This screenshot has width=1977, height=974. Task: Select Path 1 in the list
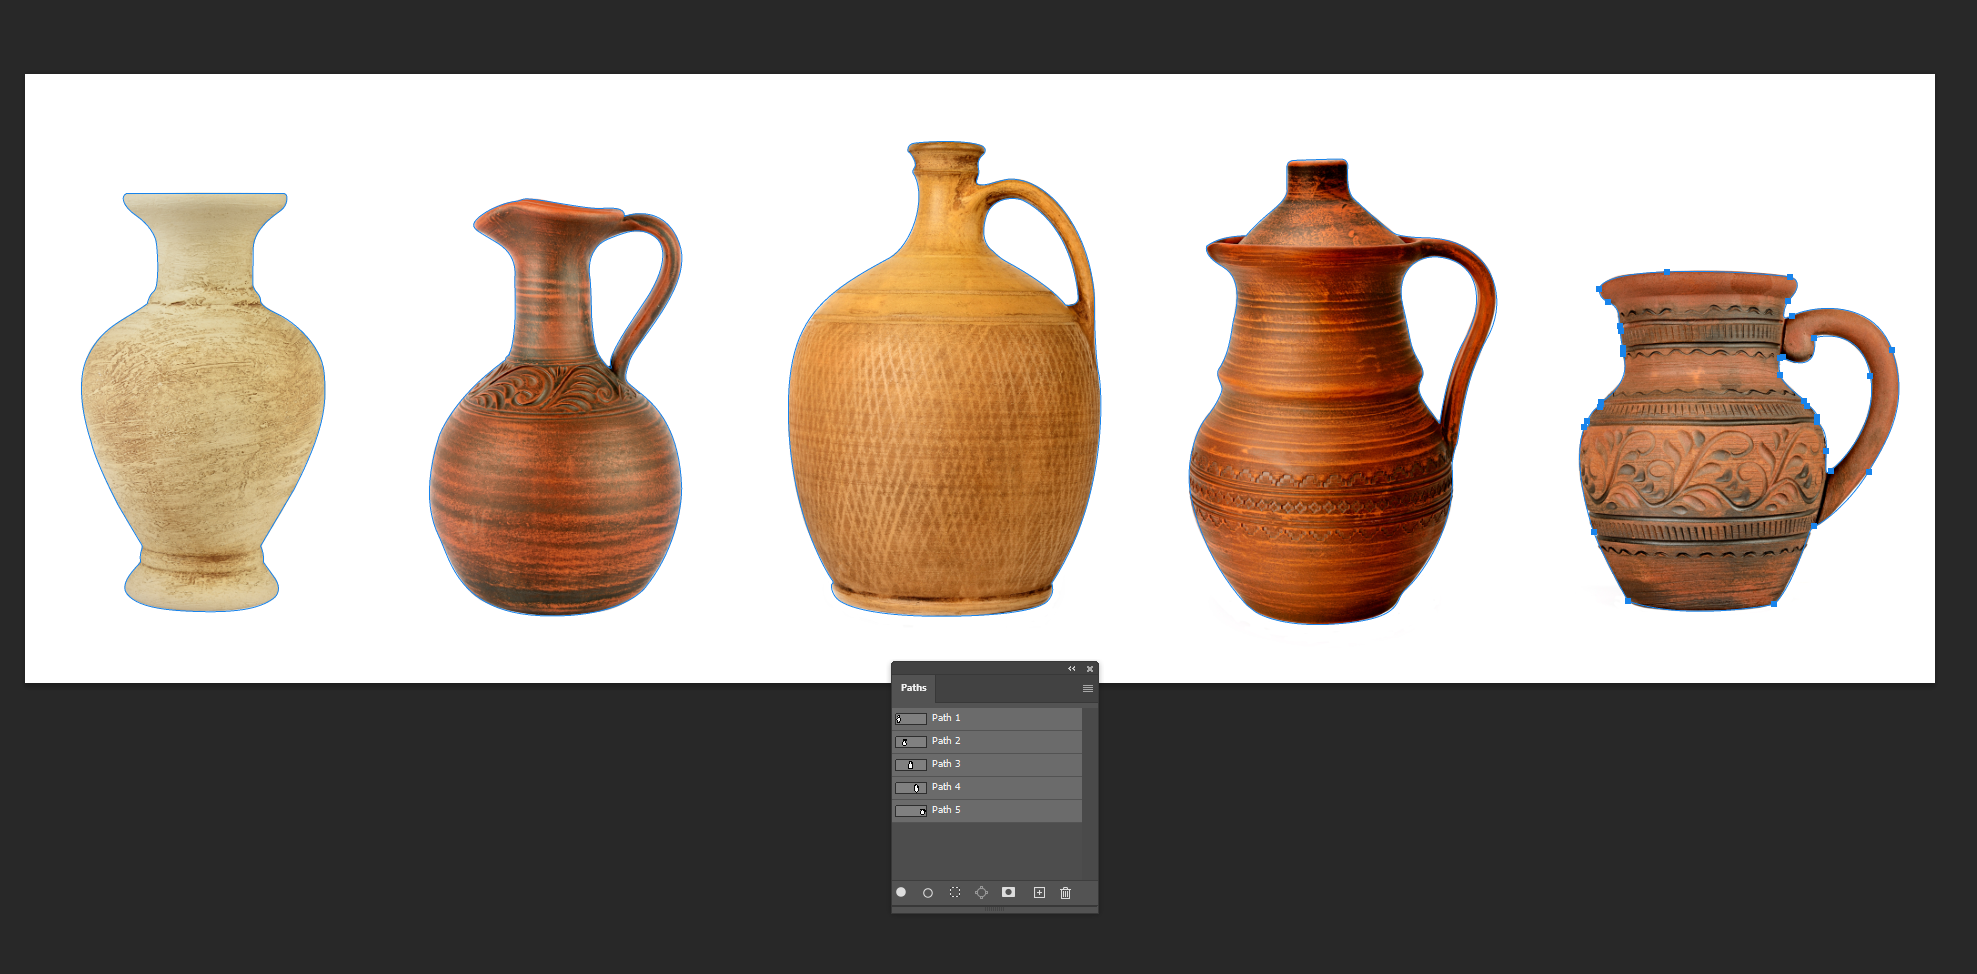tap(946, 718)
